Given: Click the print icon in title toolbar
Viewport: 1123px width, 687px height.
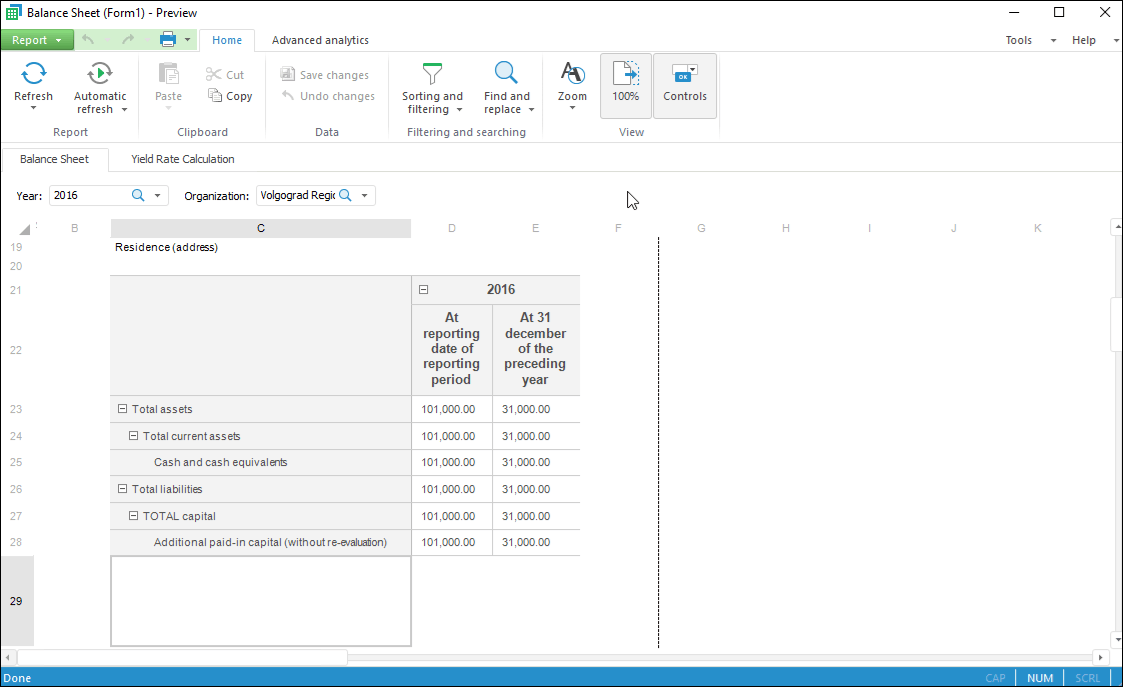Looking at the screenshot, I should (168, 40).
